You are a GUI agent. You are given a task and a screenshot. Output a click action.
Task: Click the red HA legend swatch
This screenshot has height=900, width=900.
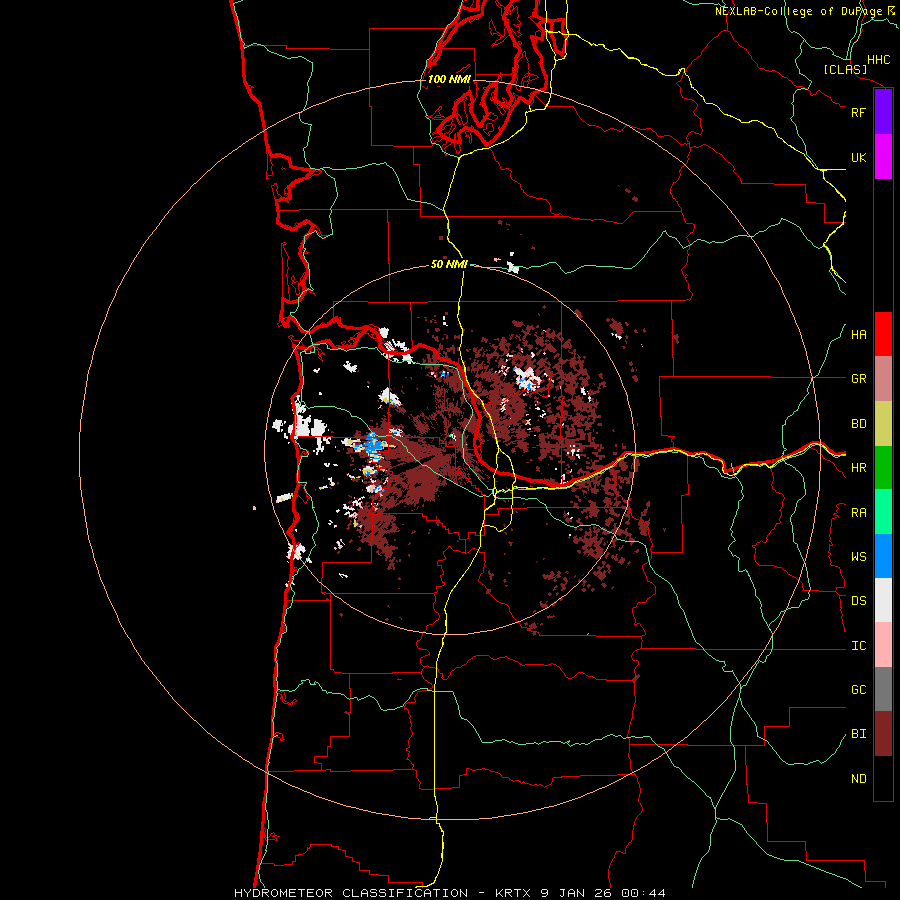[x=883, y=334]
